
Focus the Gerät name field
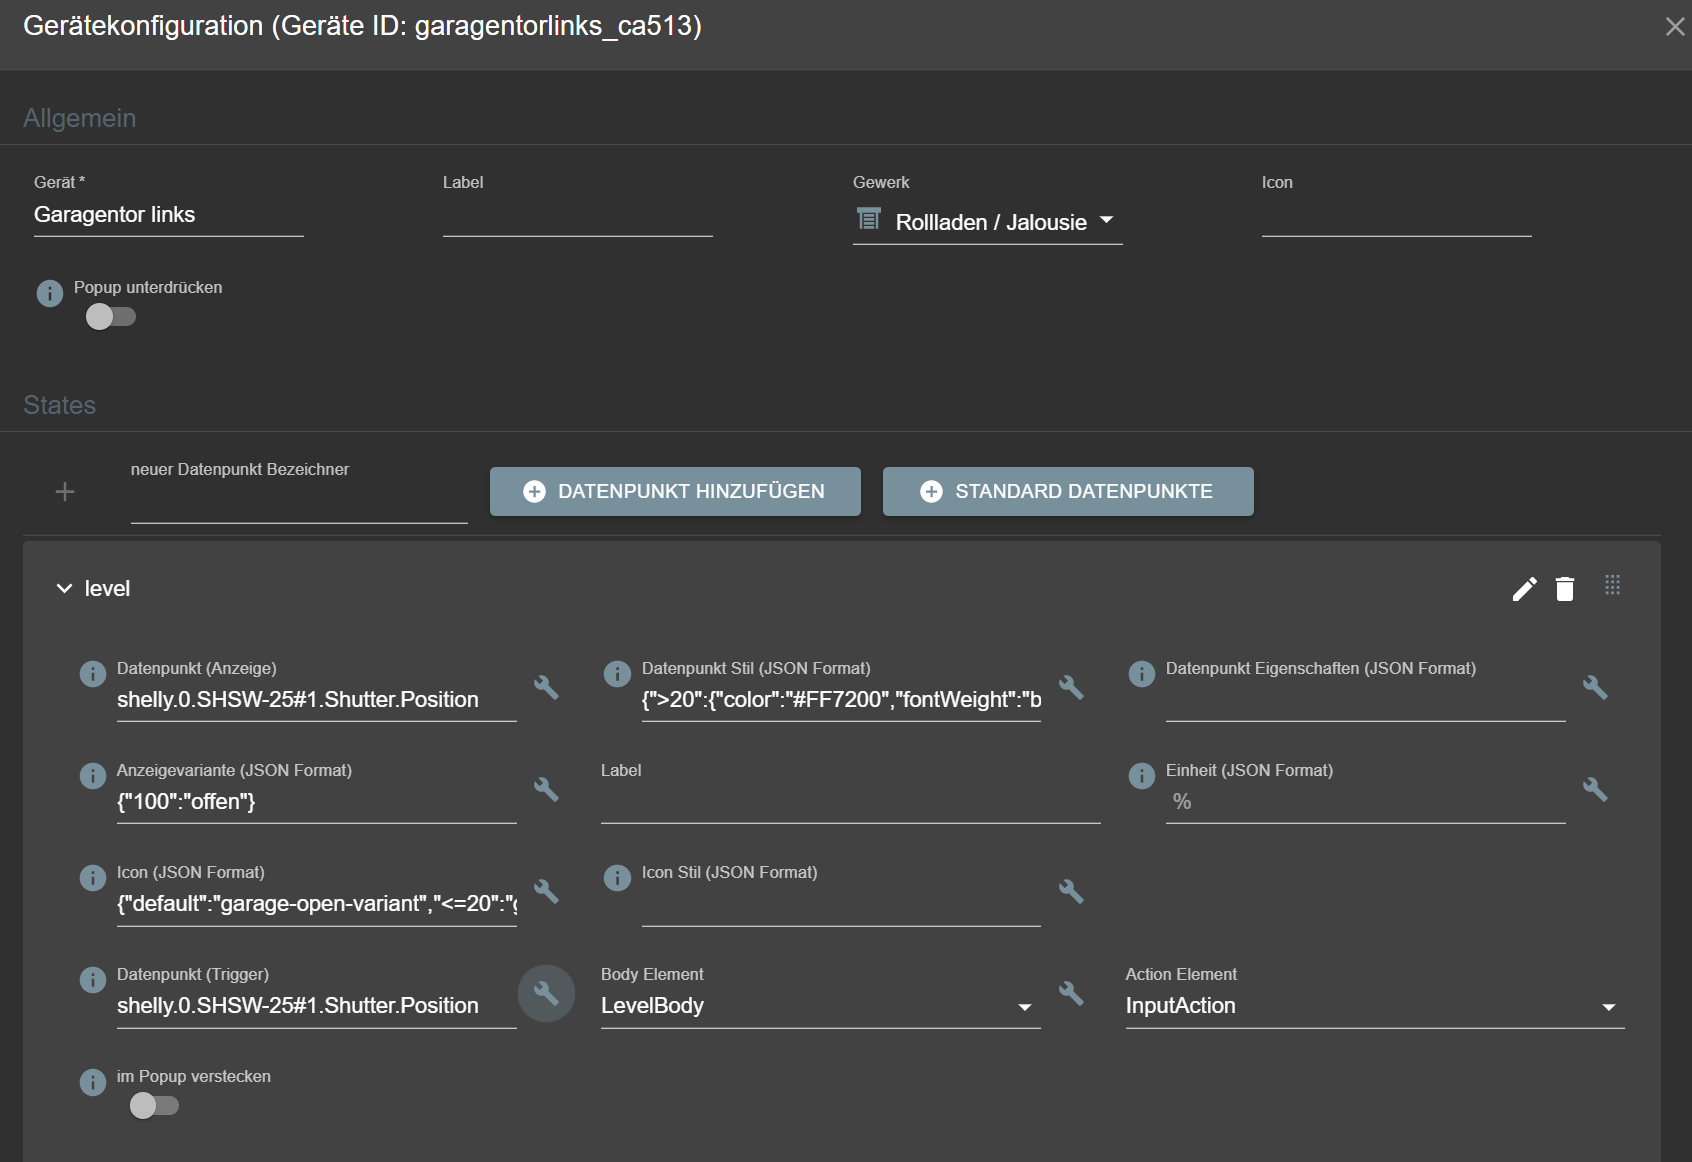pos(168,215)
